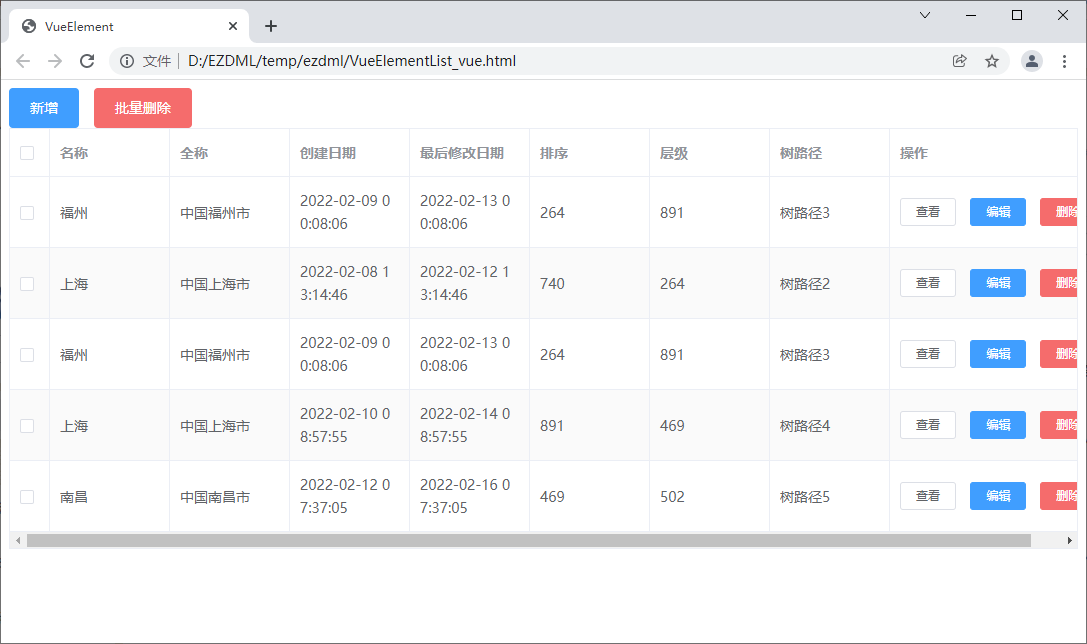Click the VueElement favicon on the tab

point(26,26)
